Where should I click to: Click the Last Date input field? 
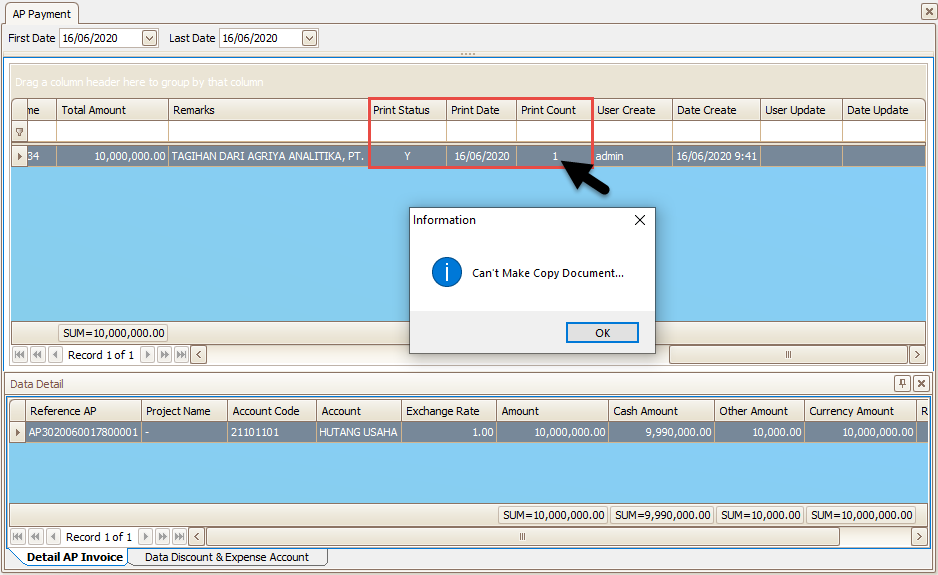click(x=260, y=38)
